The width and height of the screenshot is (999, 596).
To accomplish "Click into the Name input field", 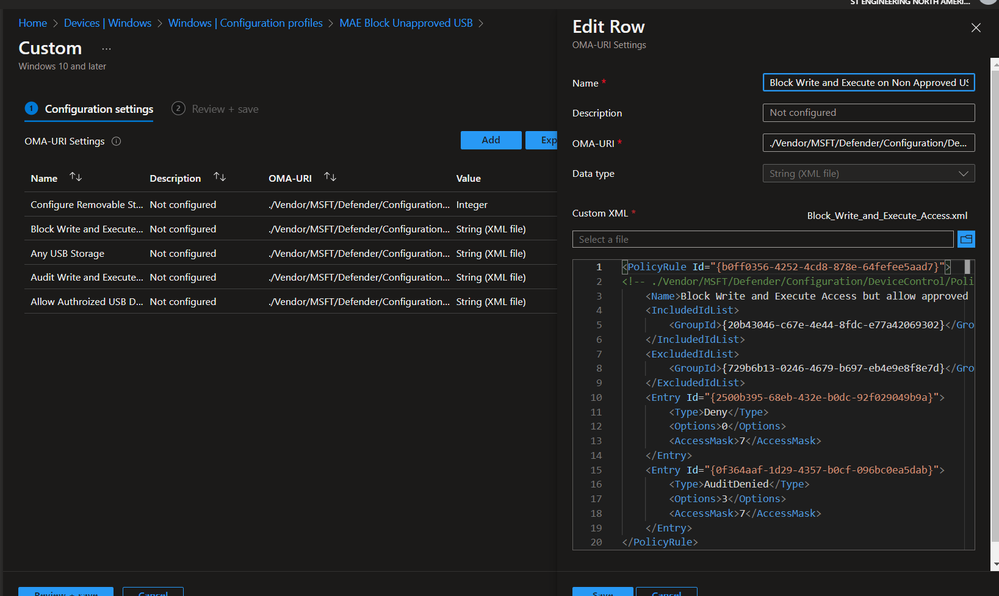I will [x=868, y=82].
